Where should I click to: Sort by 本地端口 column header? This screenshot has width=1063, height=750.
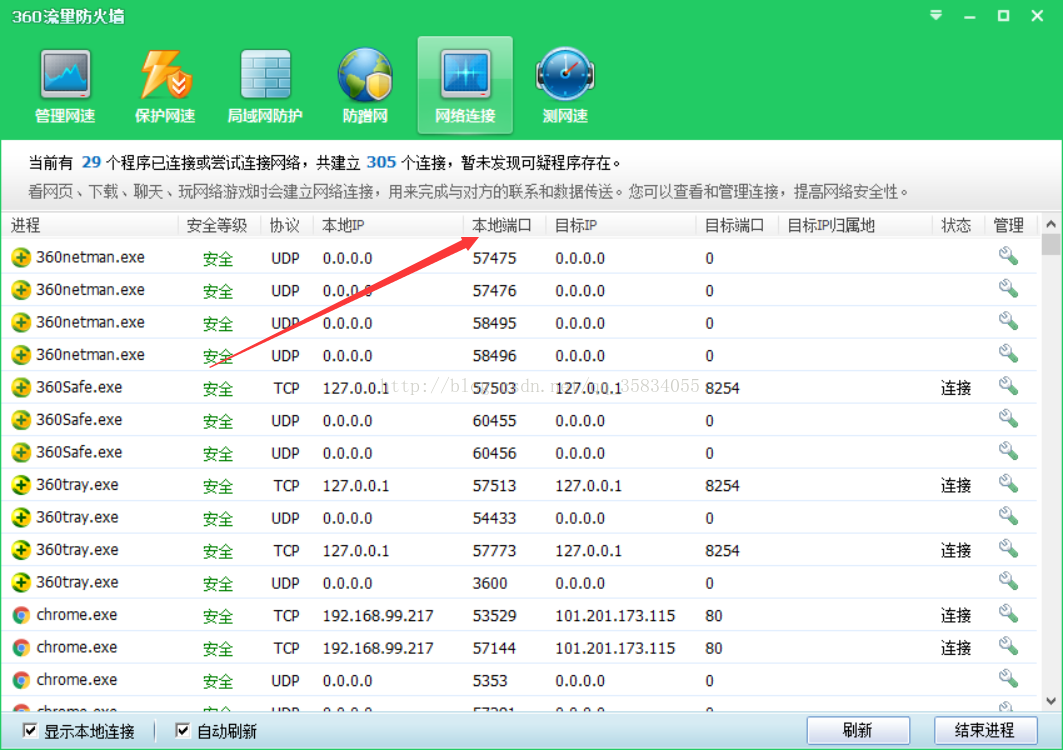pyautogui.click(x=502, y=225)
